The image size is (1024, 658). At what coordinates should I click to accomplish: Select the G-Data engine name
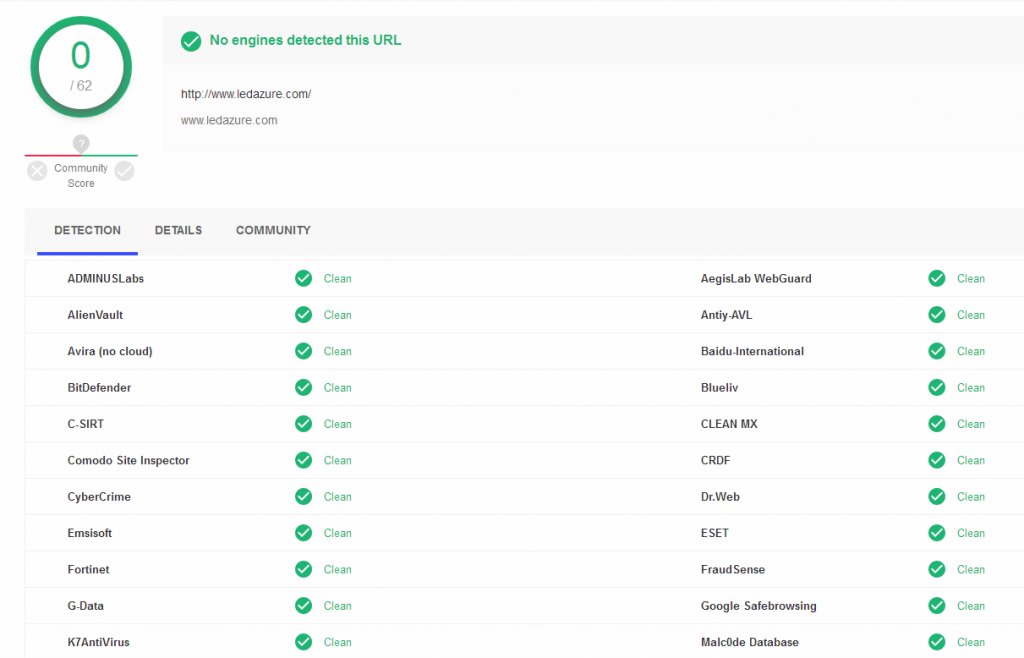86,606
